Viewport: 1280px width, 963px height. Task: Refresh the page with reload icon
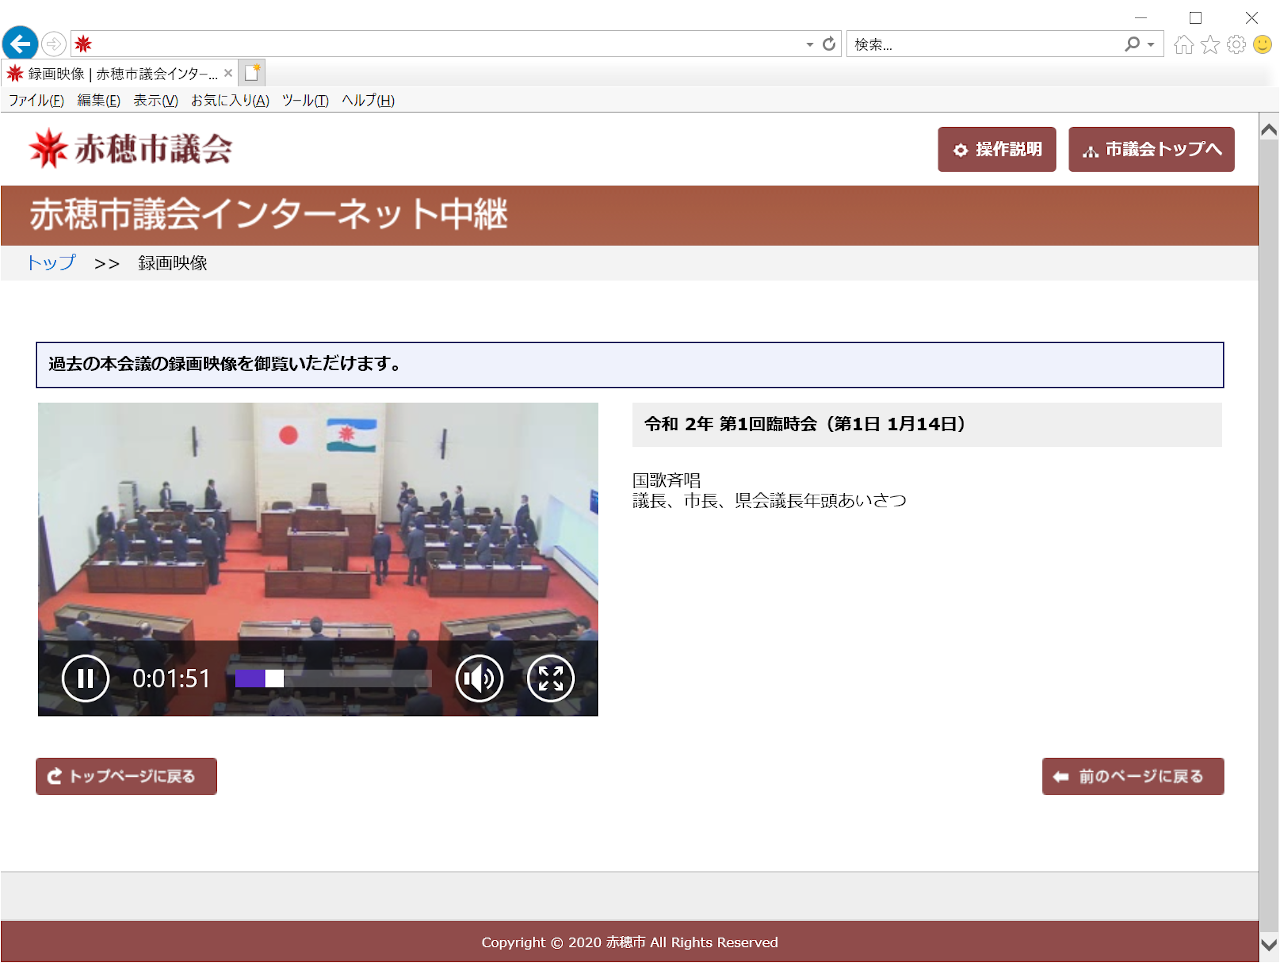pos(829,44)
